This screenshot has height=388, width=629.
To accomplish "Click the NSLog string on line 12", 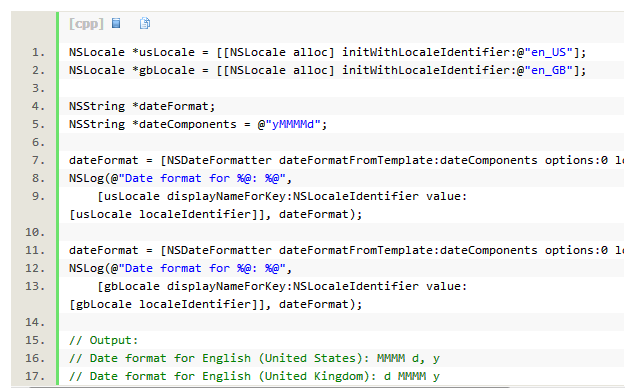I will tap(202, 268).
